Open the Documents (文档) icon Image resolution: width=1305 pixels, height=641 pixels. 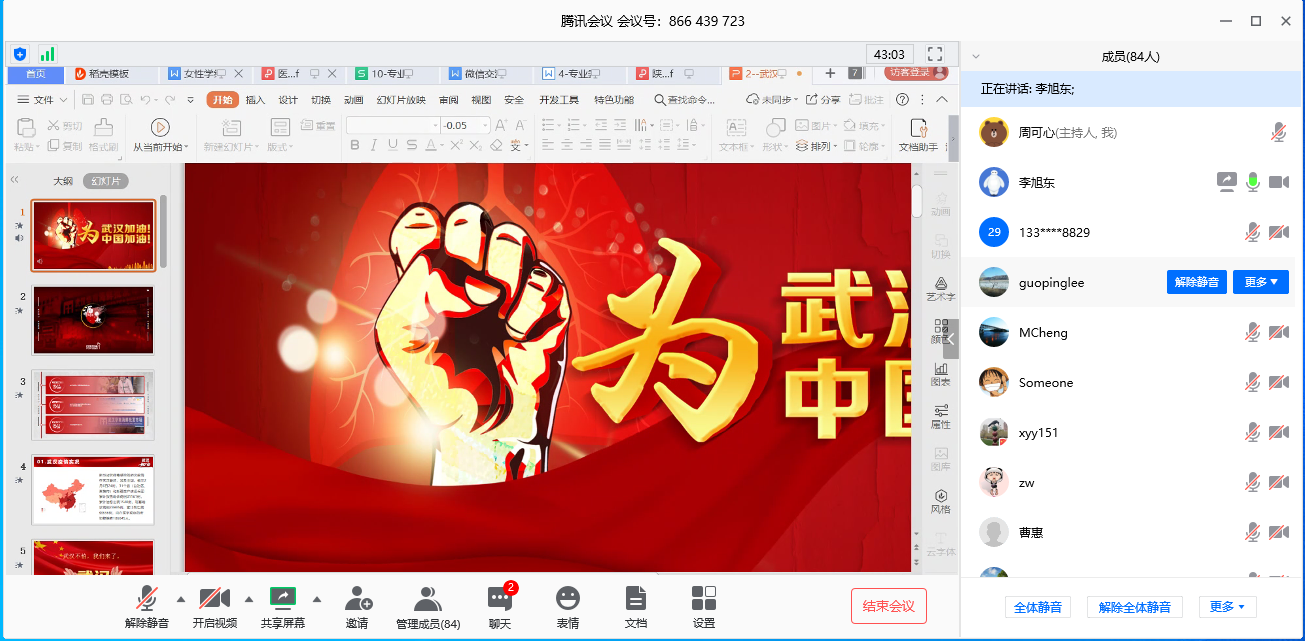coord(635,607)
